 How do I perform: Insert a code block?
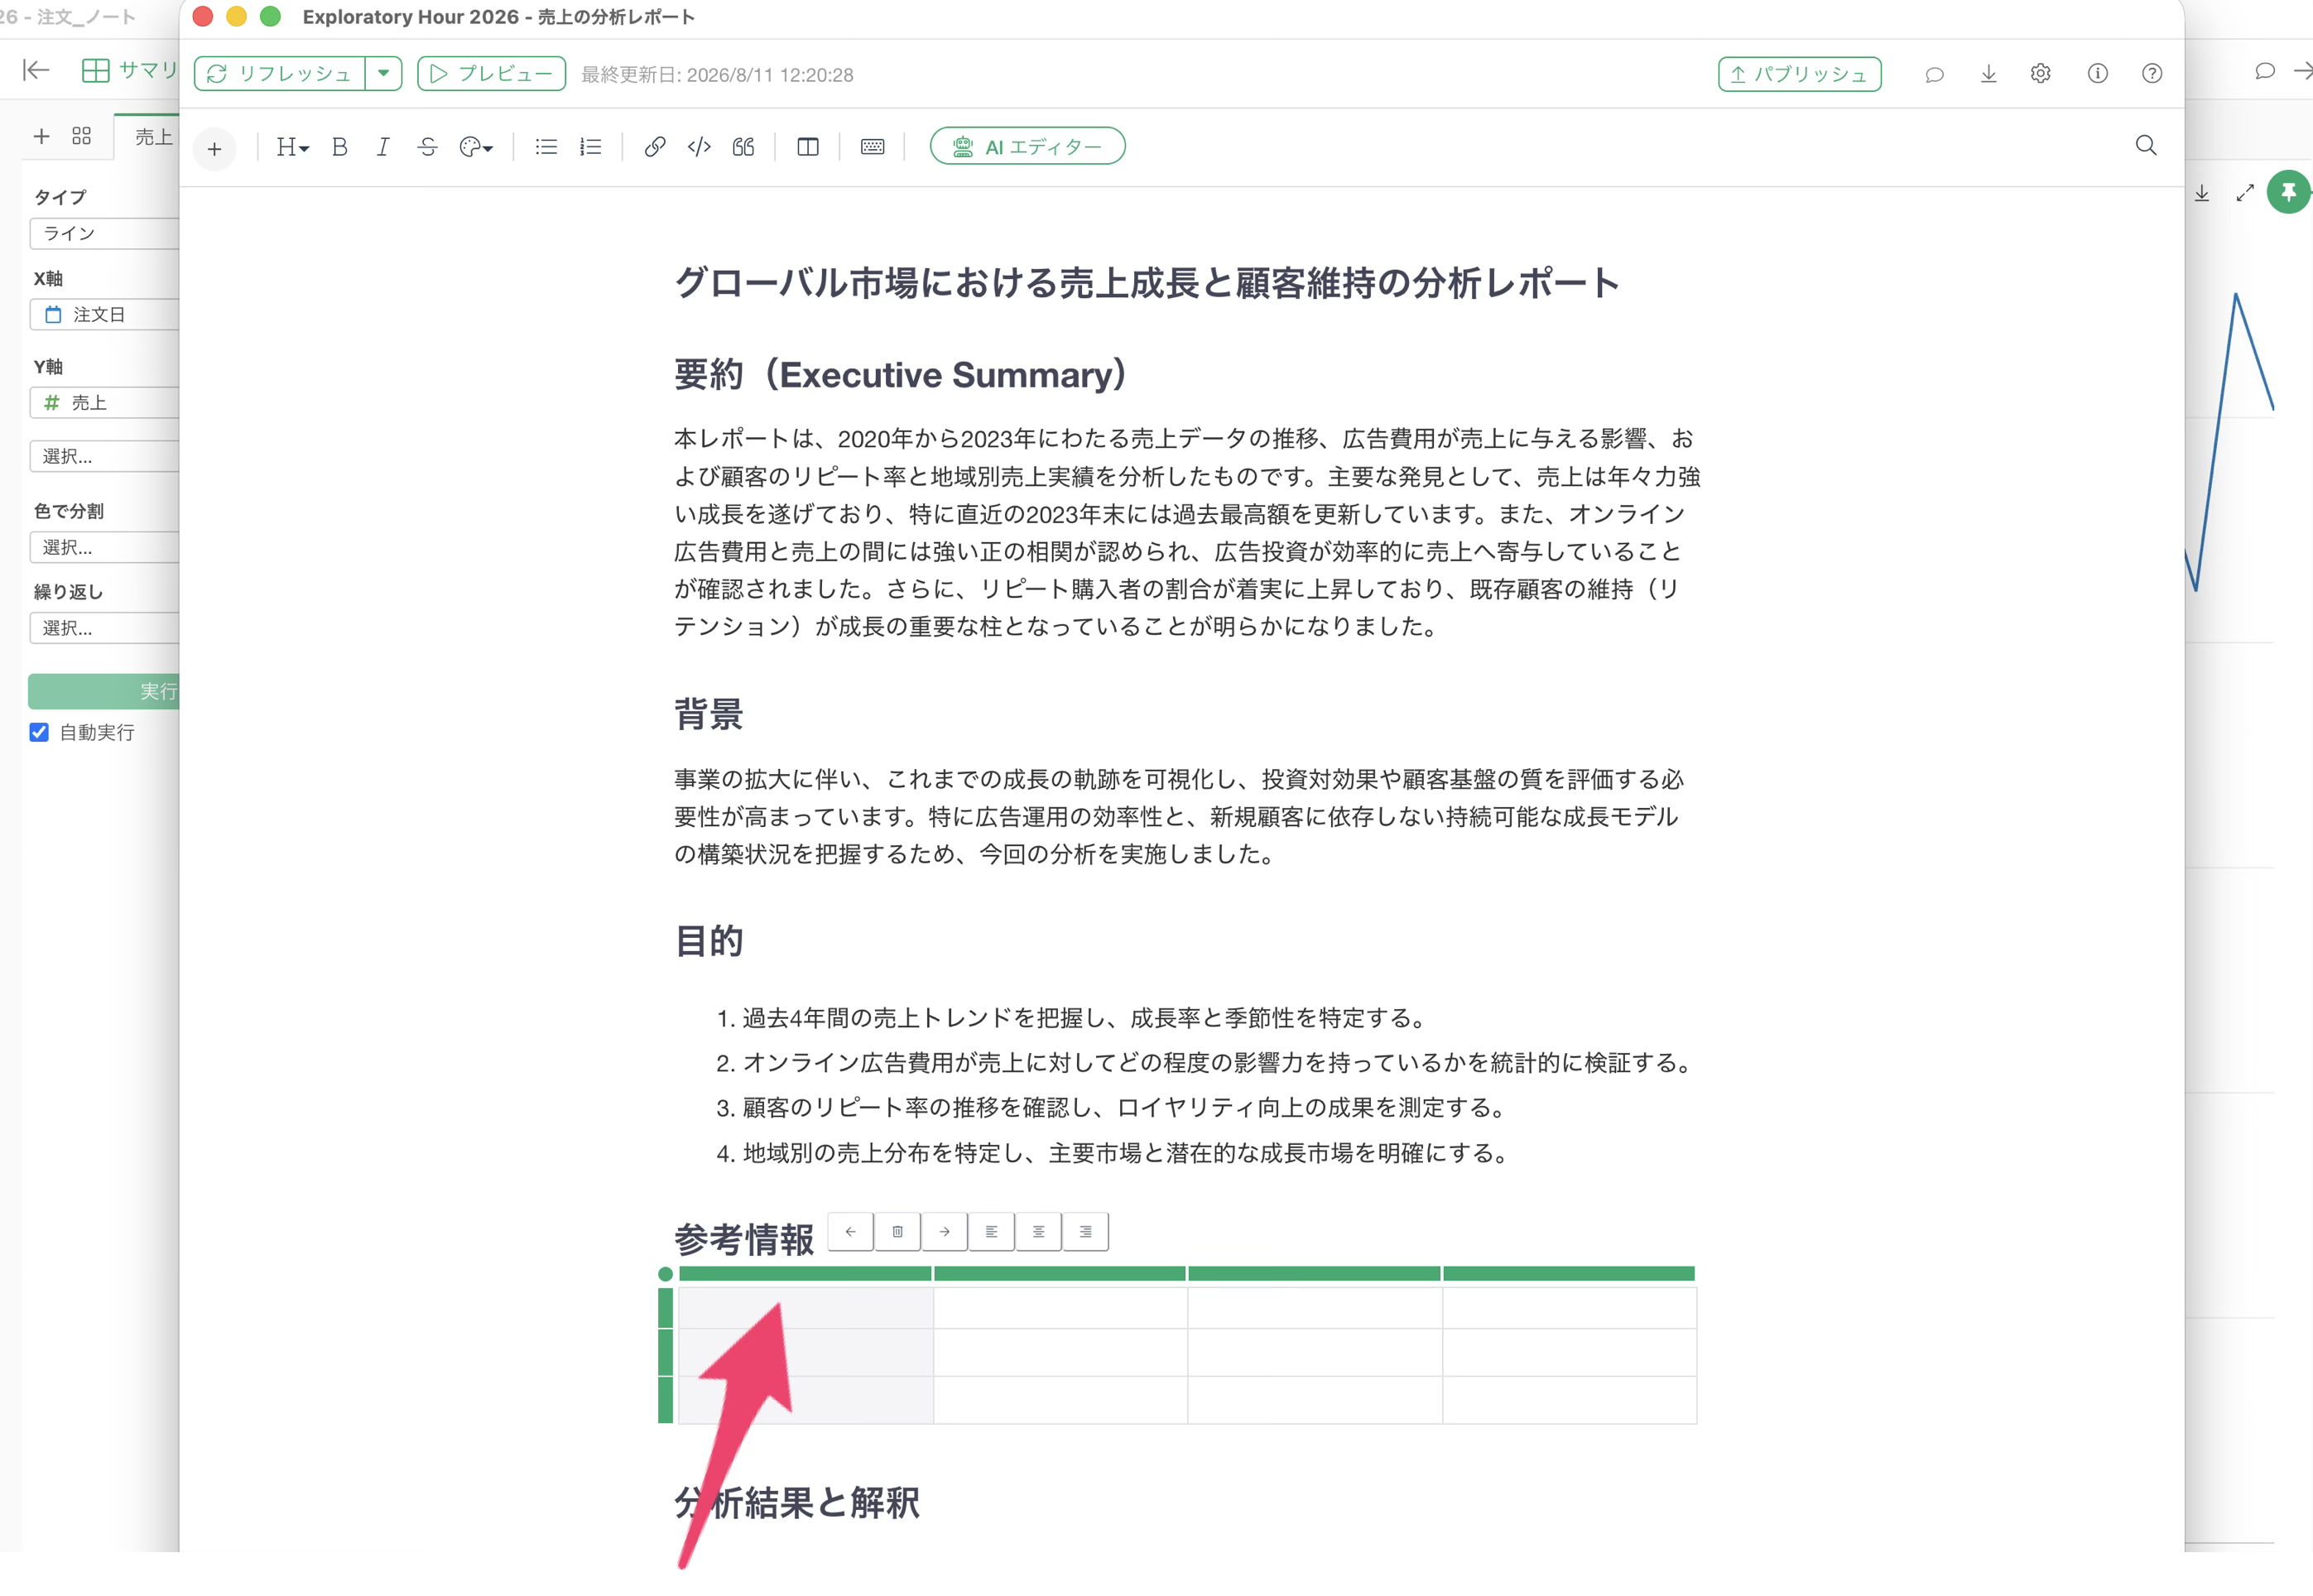click(x=699, y=148)
